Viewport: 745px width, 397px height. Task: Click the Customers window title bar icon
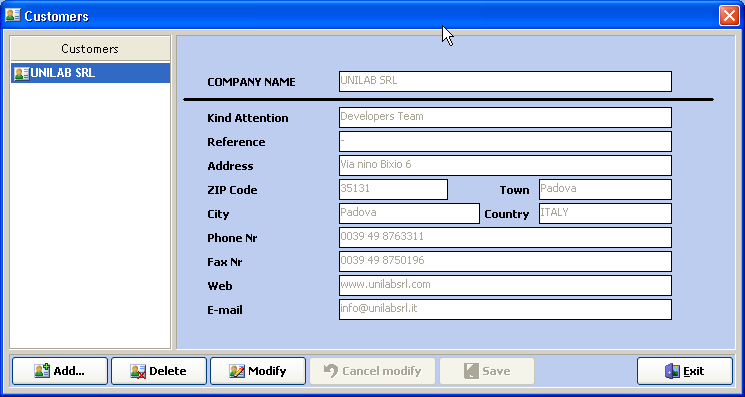point(13,15)
